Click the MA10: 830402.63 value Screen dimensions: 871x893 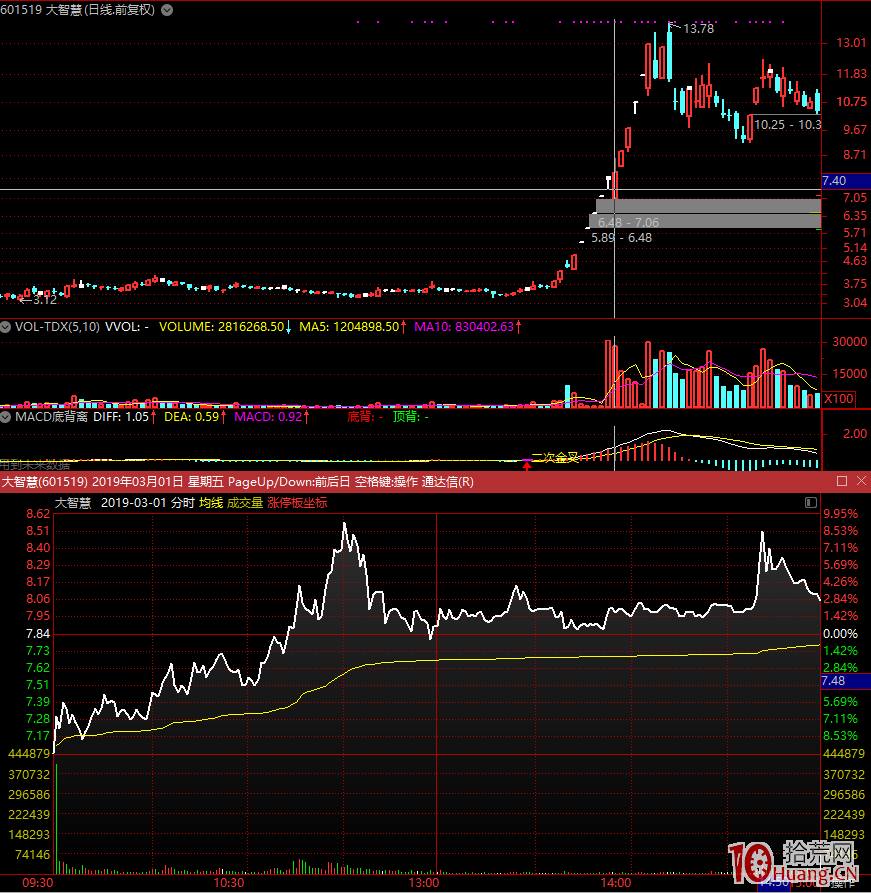pyautogui.click(x=464, y=327)
